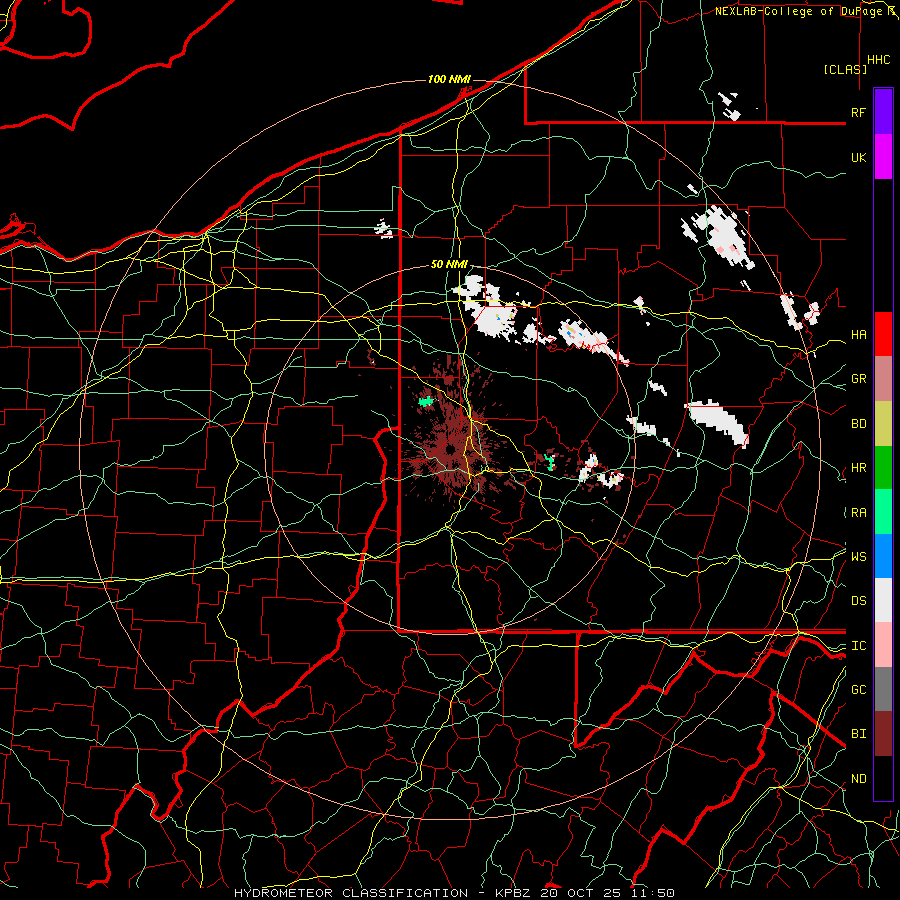Pick the RA light green legend swatch
The image size is (900, 900).
pos(883,512)
